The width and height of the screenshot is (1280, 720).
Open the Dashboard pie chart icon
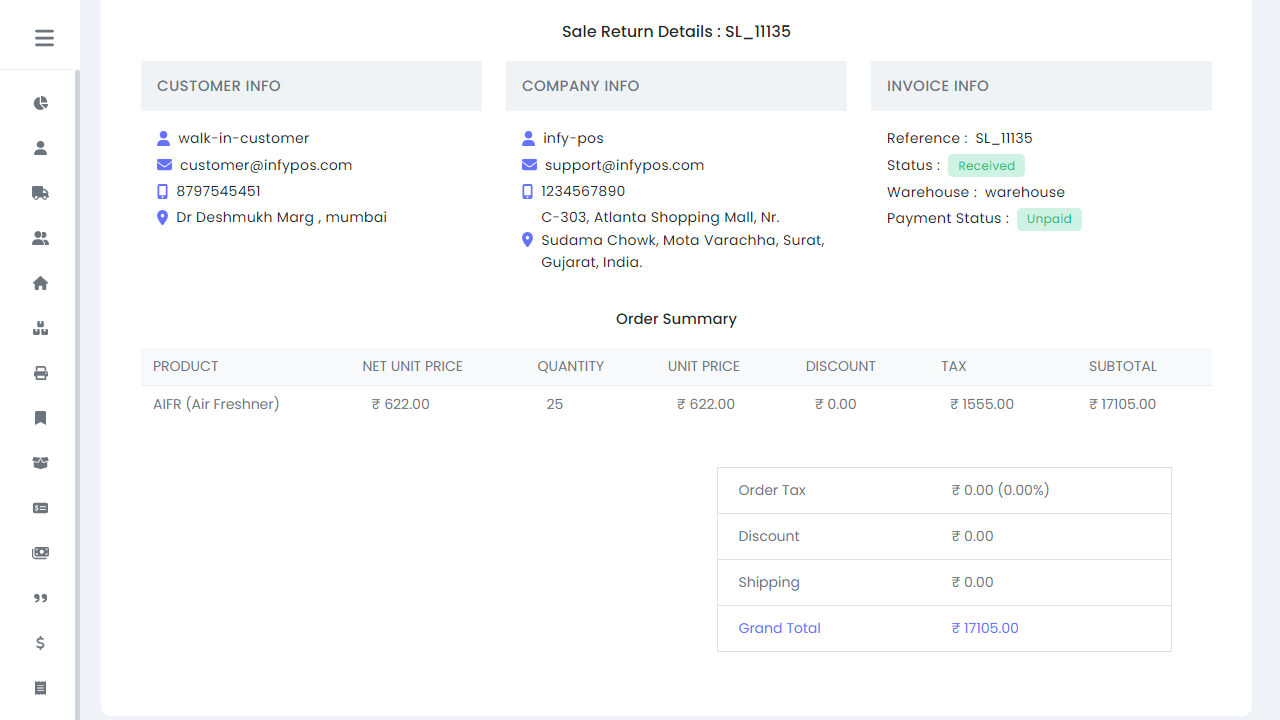(x=40, y=103)
